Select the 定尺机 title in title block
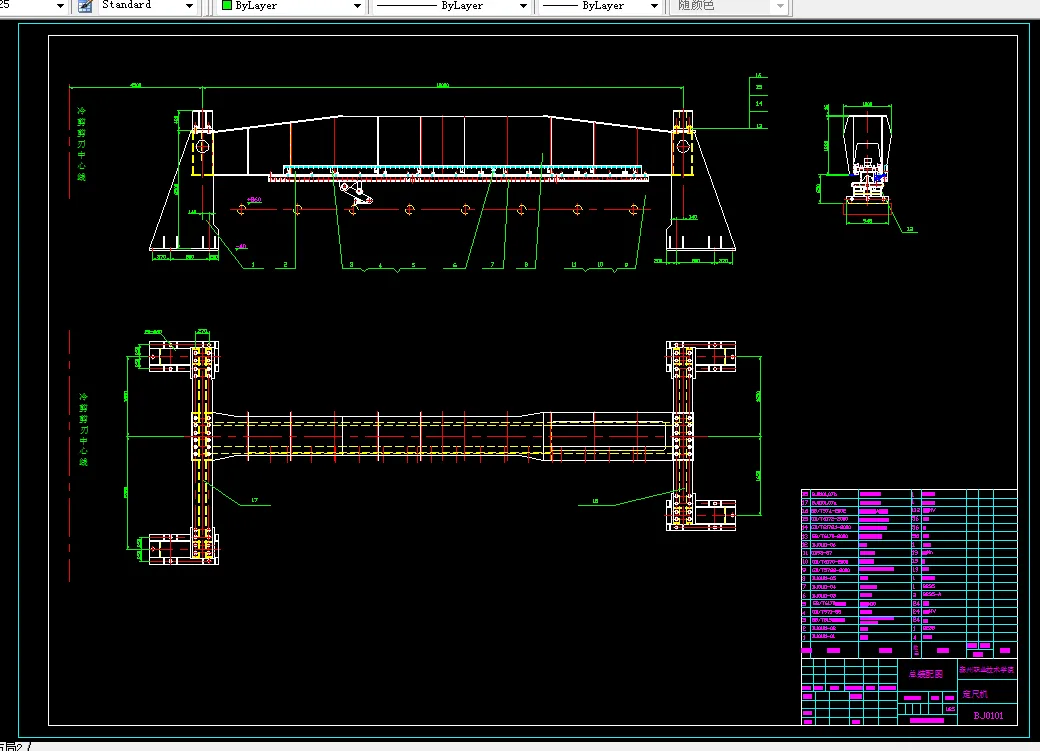 pos(975,692)
